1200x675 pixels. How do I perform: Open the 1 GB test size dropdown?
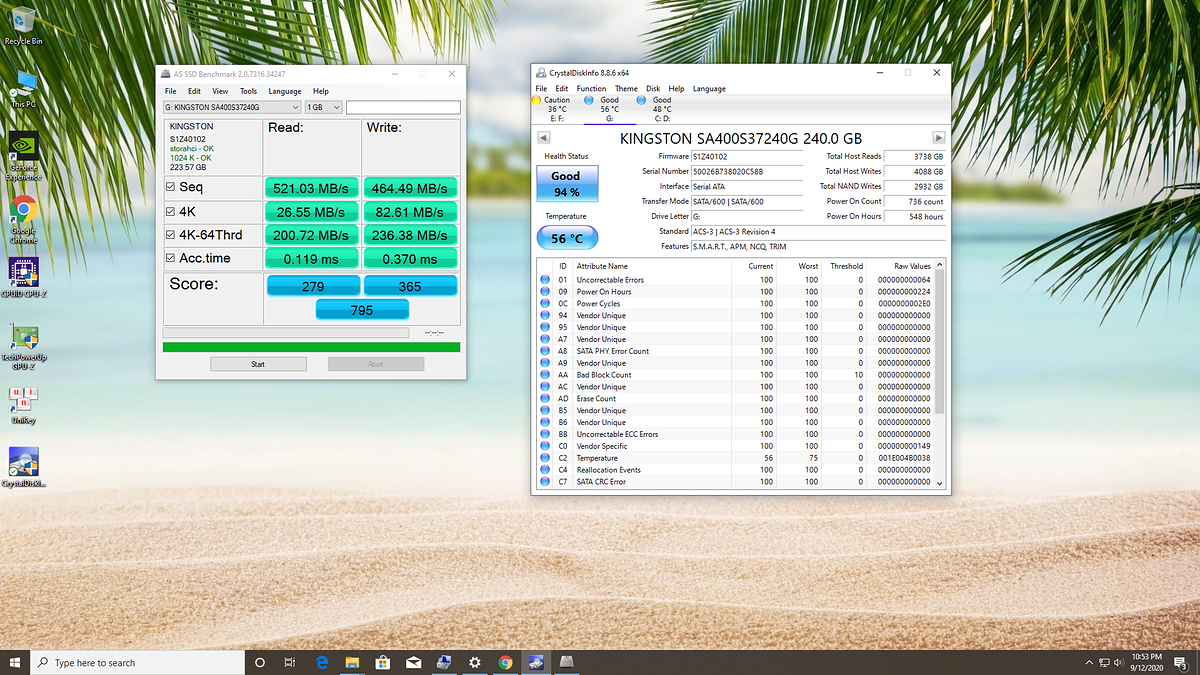(x=323, y=107)
